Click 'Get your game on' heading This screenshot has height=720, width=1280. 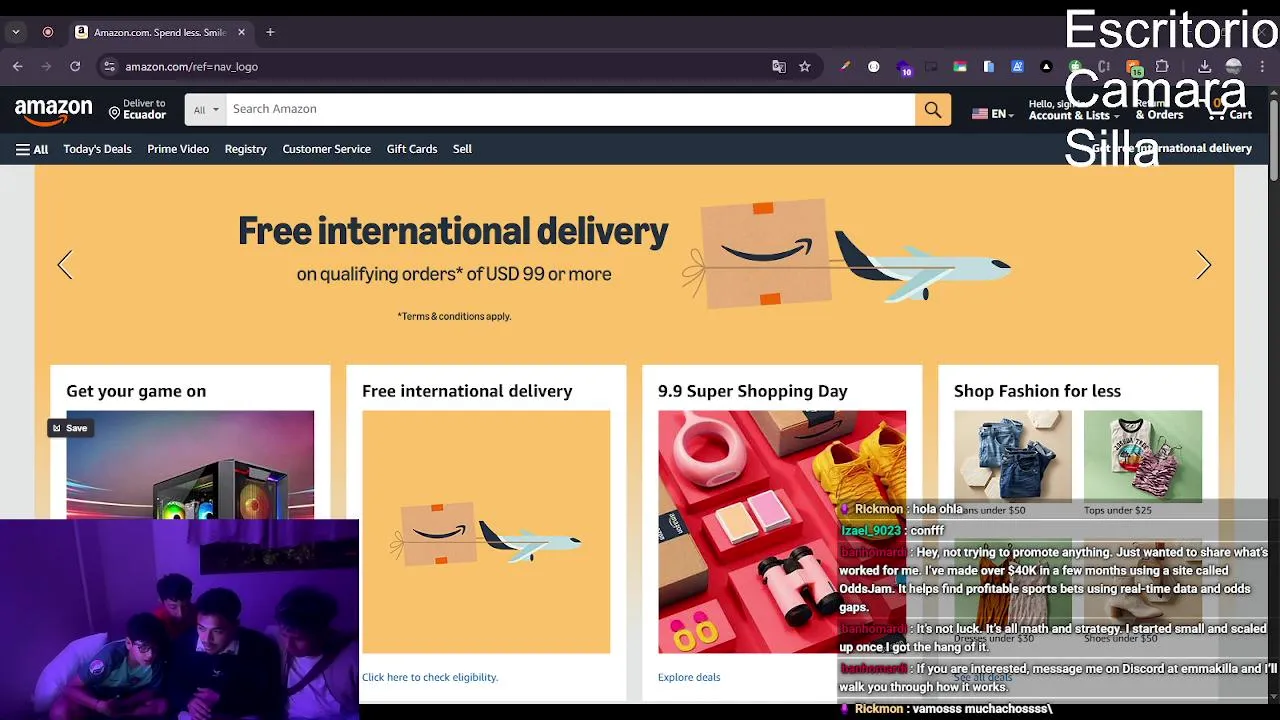136,391
